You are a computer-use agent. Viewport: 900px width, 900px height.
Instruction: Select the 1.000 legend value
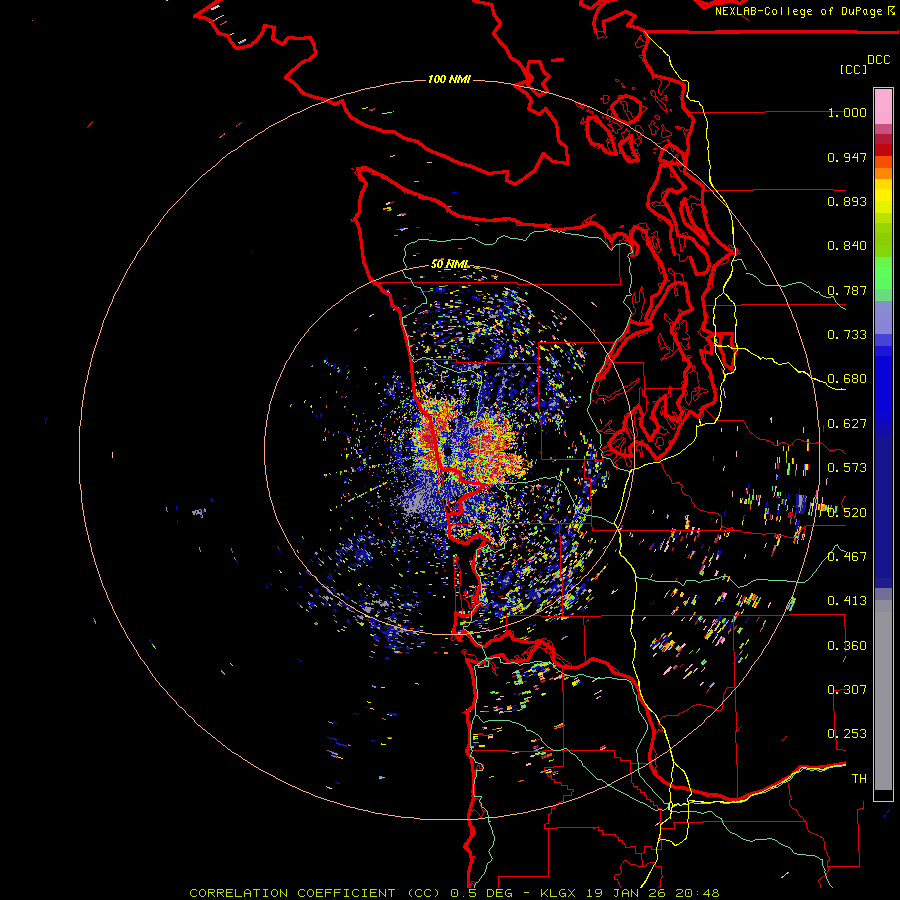click(847, 112)
